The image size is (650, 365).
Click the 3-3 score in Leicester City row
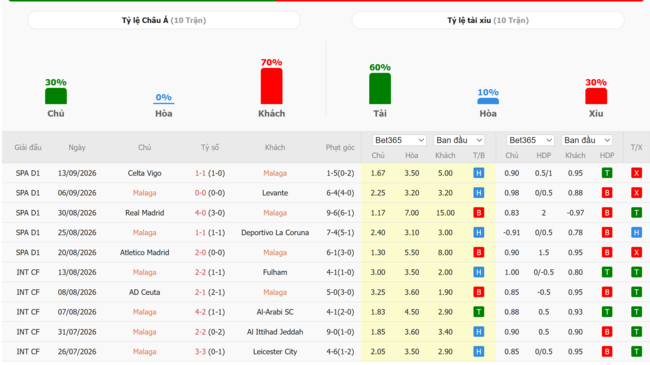click(x=200, y=352)
